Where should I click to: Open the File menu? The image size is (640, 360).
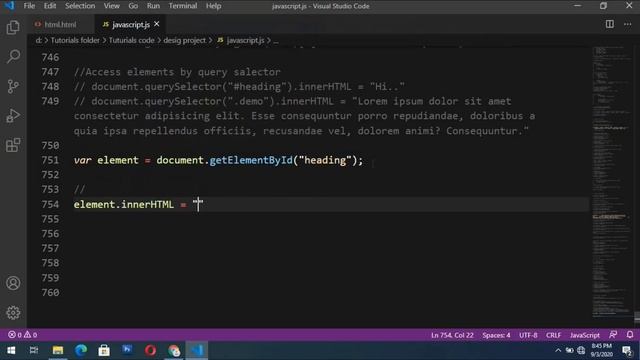(29, 6)
